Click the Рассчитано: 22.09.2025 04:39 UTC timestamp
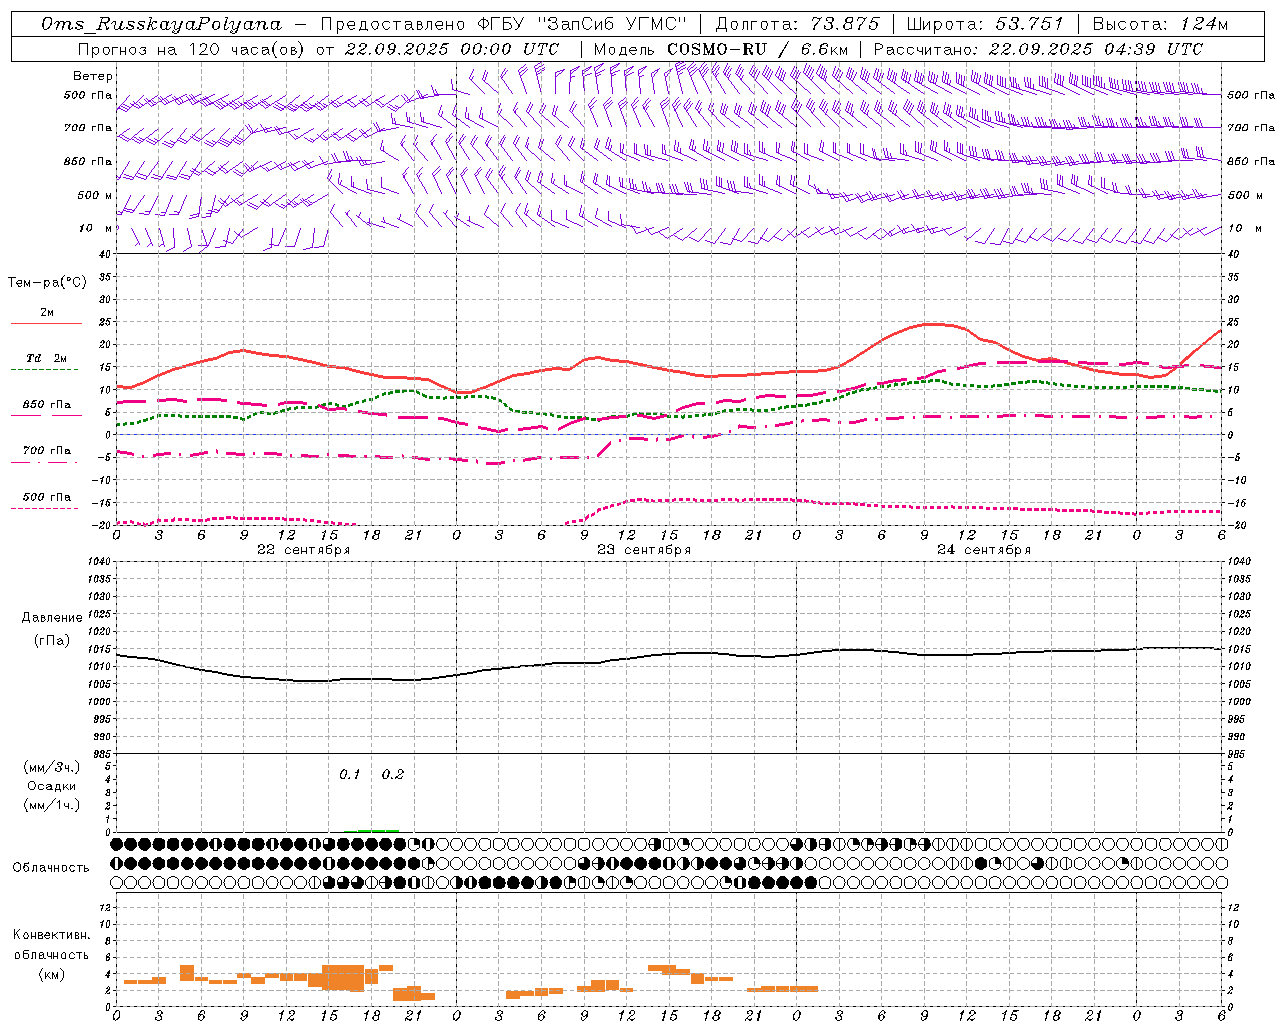The height and width of the screenshot is (1024, 1280). [x=1038, y=49]
